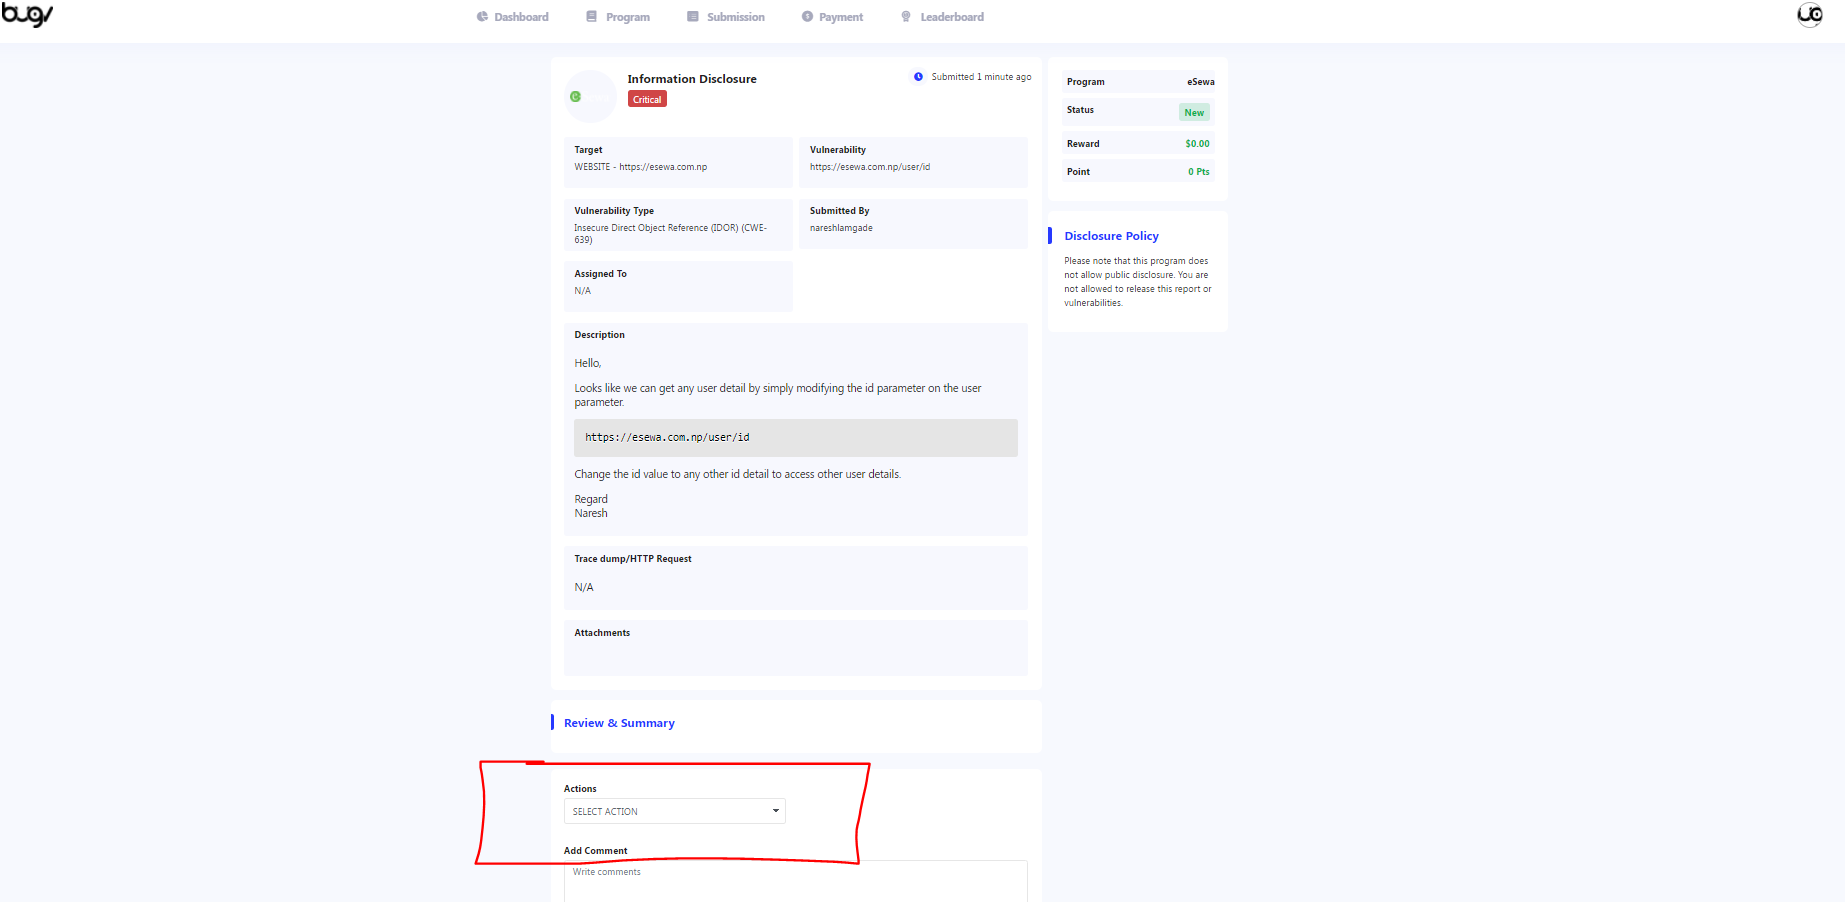Click the Insecure Direct Object Reference text
This screenshot has height=902, width=1845.
click(x=671, y=233)
